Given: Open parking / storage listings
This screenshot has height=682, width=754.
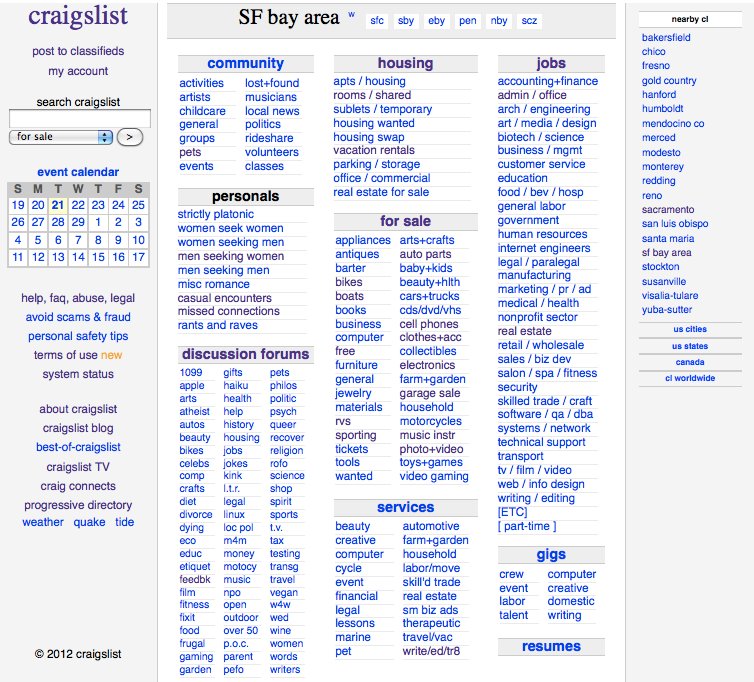Looking at the screenshot, I should (377, 164).
